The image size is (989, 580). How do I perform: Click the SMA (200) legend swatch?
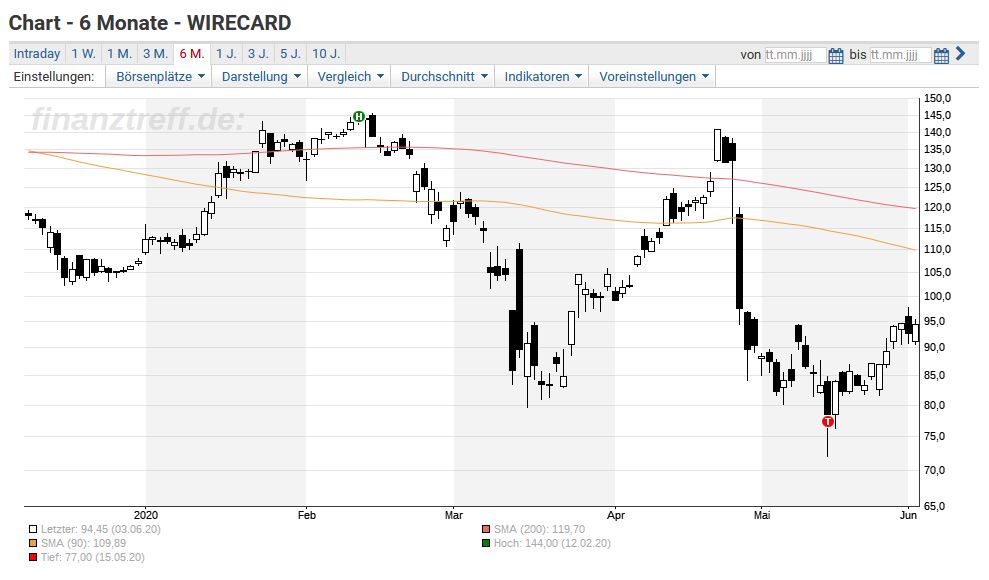[x=486, y=530]
